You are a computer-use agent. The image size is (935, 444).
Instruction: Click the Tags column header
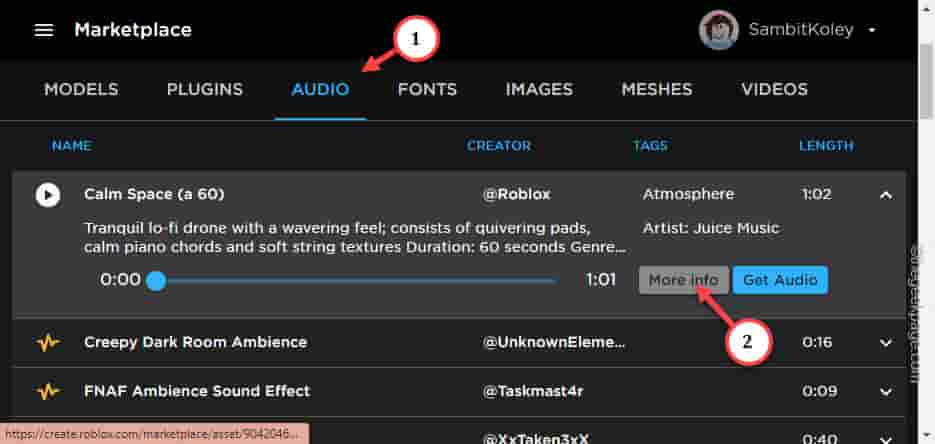pos(650,146)
